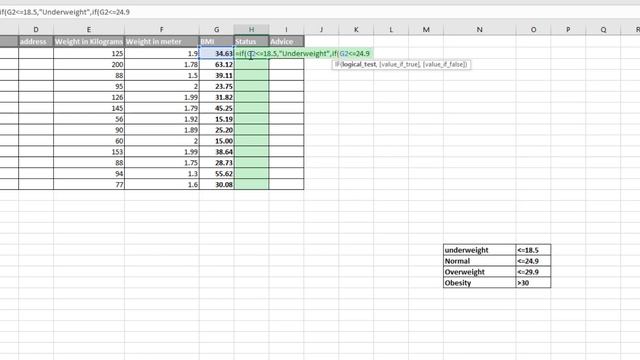Click the 'Normal' legend cell

tap(480, 261)
